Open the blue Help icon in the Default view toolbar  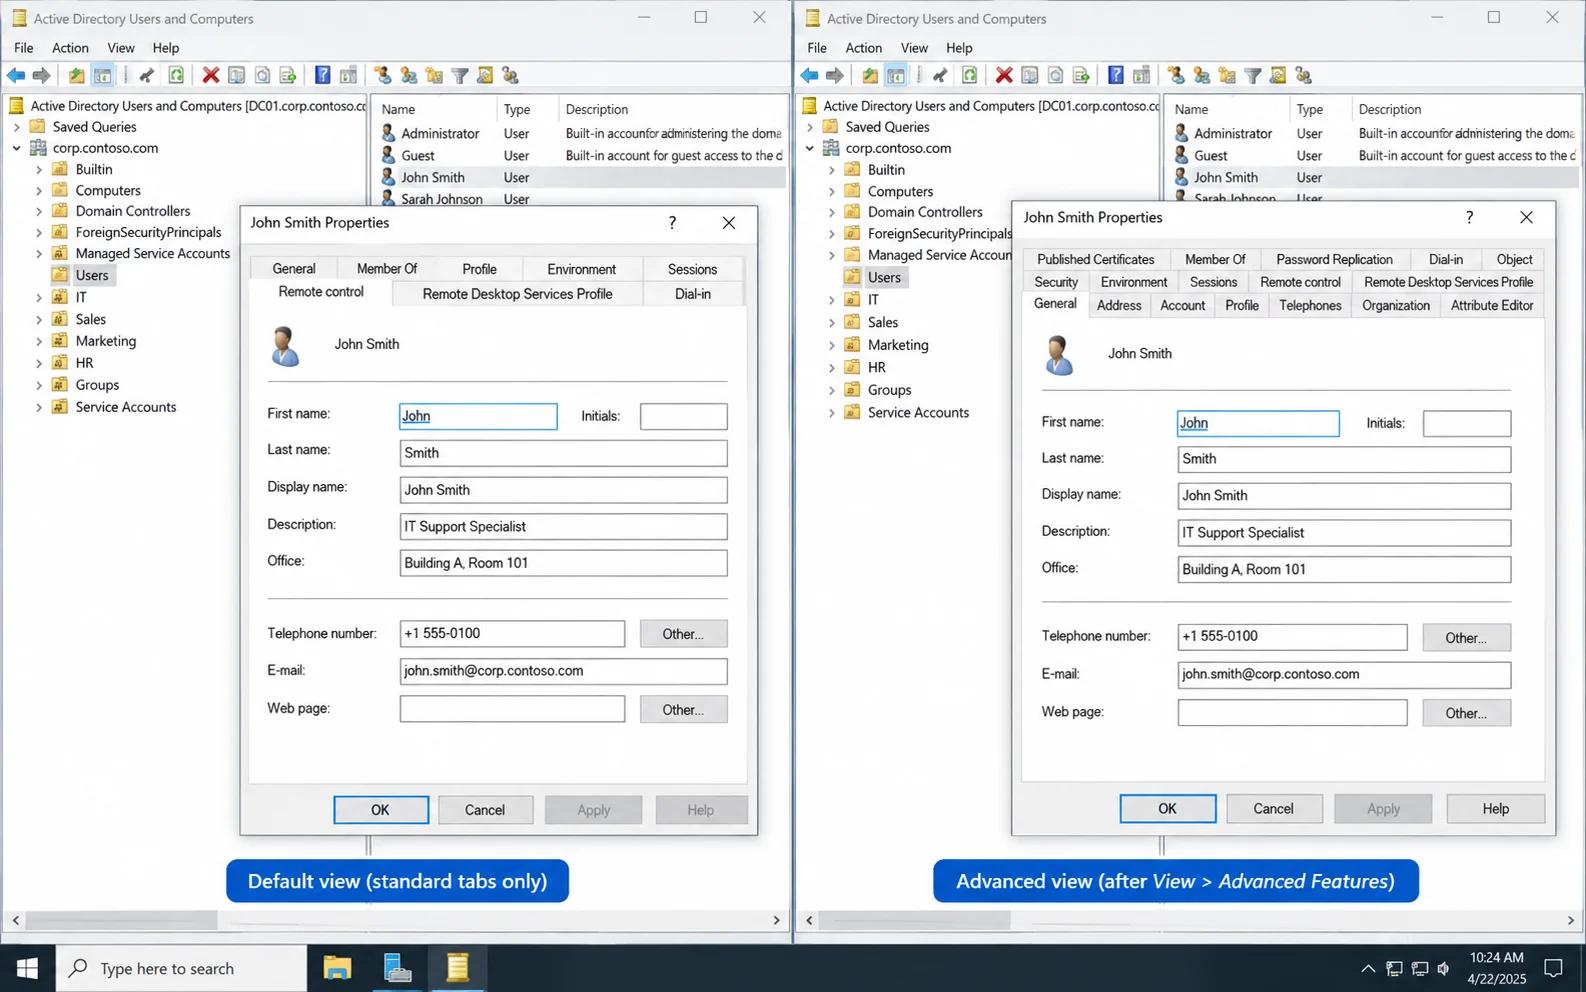(322, 75)
